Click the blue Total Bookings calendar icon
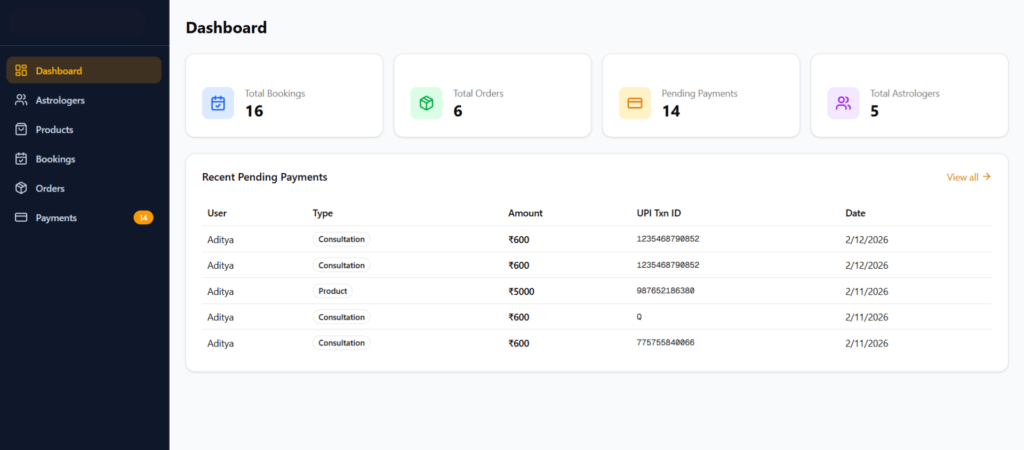Image resolution: width=1024 pixels, height=450 pixels. (218, 102)
